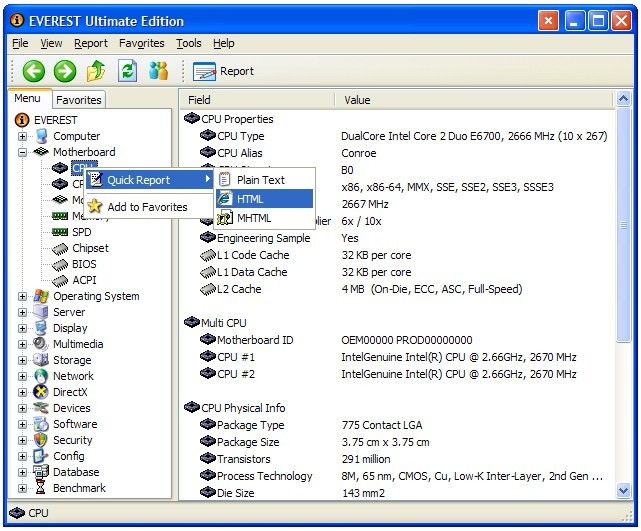This screenshot has height=531, width=641.
Task: Click the scrollbar down arrow
Action: 623,490
